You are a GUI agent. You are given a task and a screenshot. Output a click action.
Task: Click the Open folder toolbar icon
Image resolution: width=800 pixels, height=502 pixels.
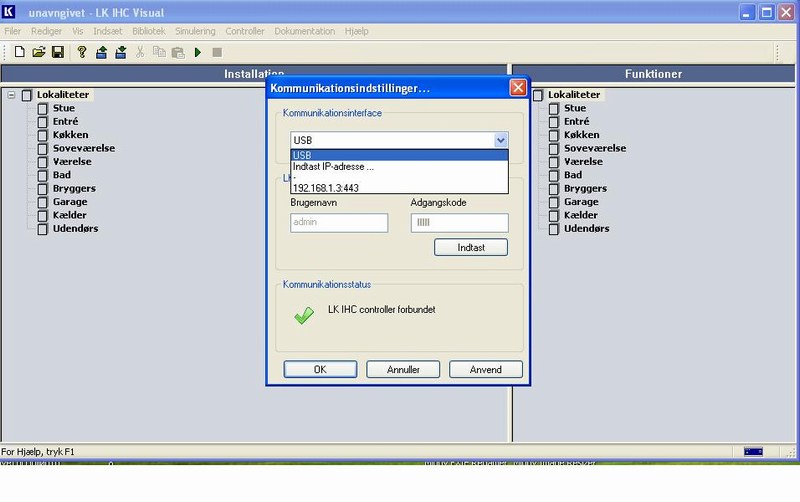point(39,52)
